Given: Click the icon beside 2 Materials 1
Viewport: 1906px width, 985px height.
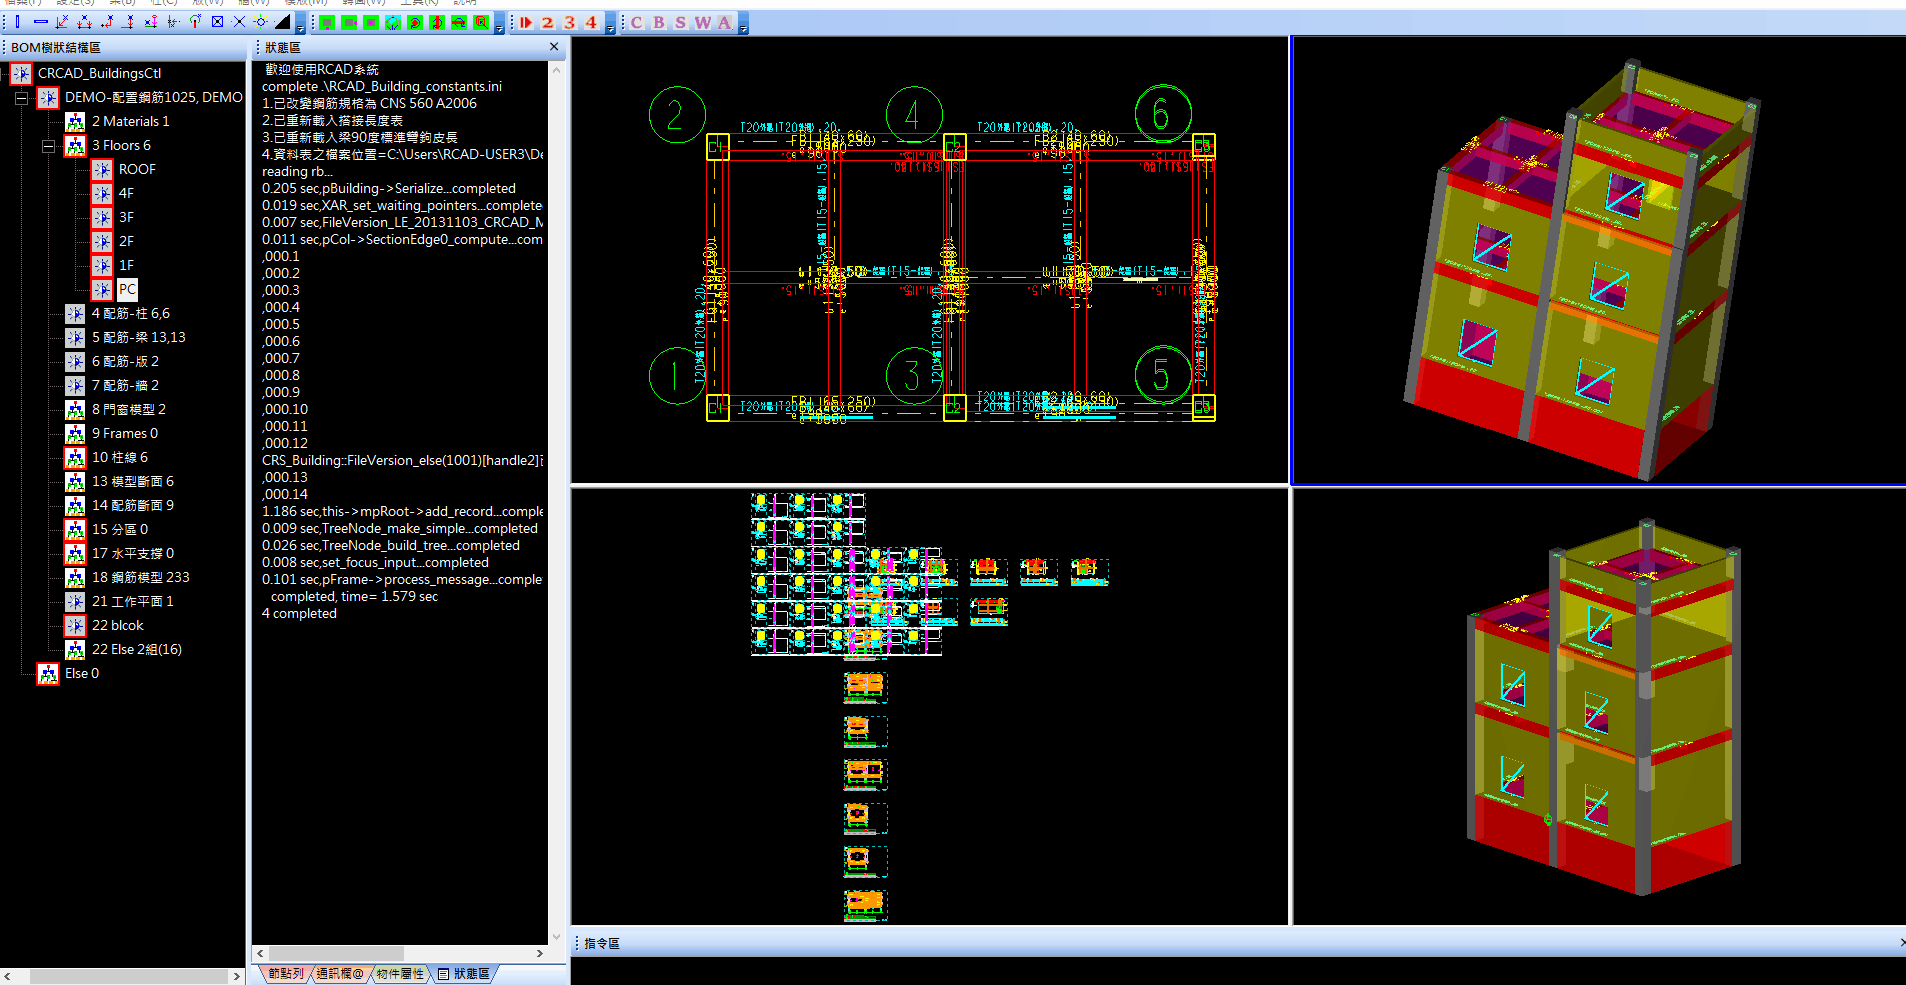Looking at the screenshot, I should (x=75, y=121).
